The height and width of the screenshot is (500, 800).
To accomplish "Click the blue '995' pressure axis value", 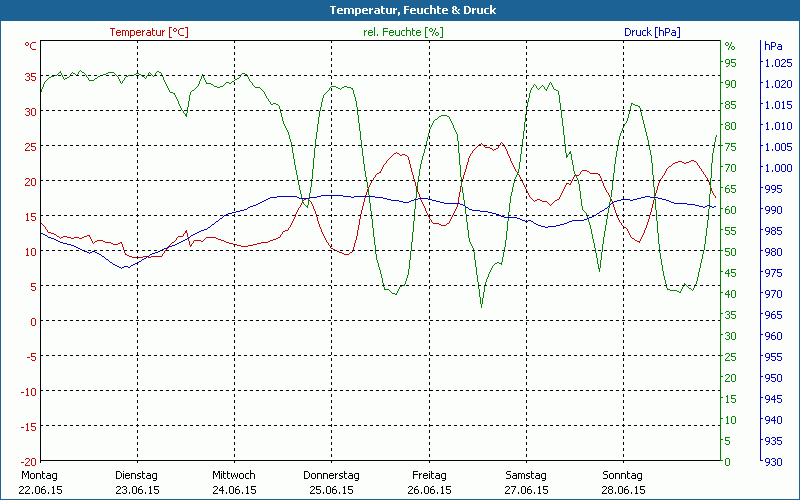I will pos(773,189).
